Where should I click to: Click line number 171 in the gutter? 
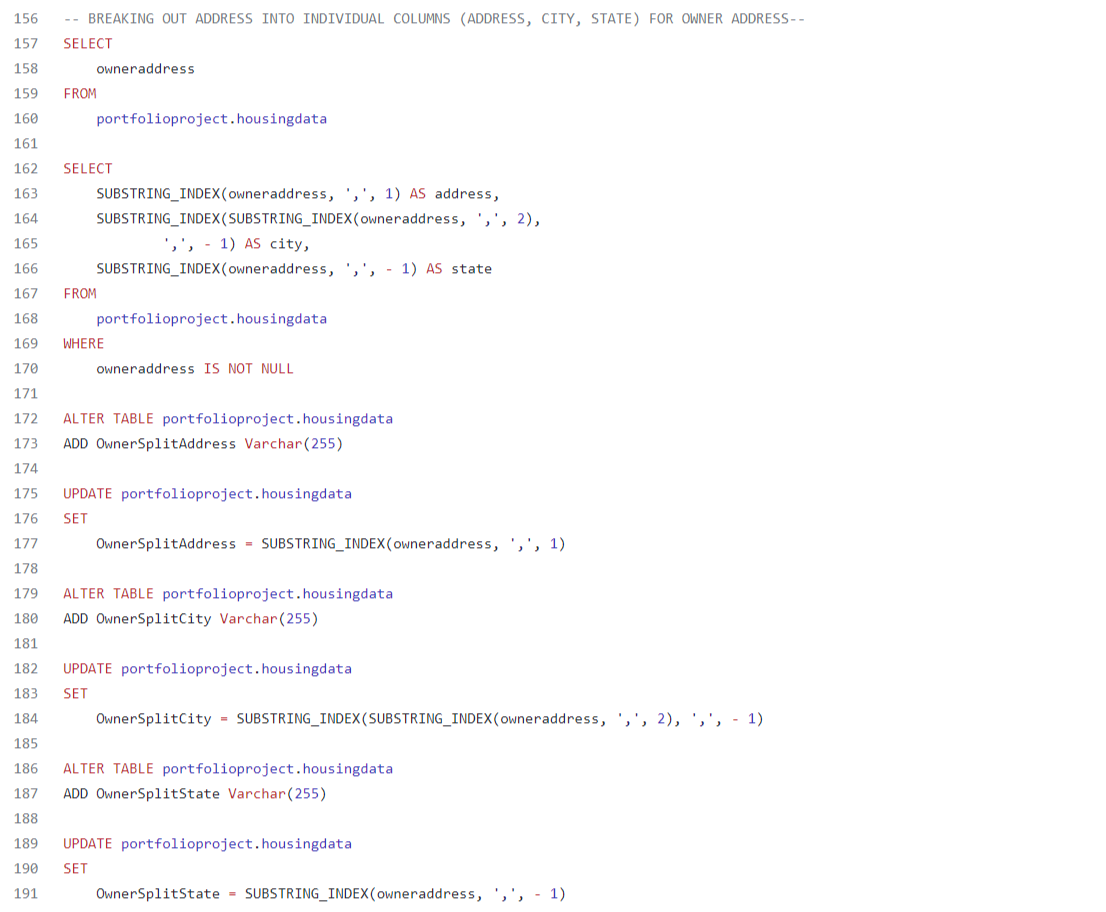point(26,394)
